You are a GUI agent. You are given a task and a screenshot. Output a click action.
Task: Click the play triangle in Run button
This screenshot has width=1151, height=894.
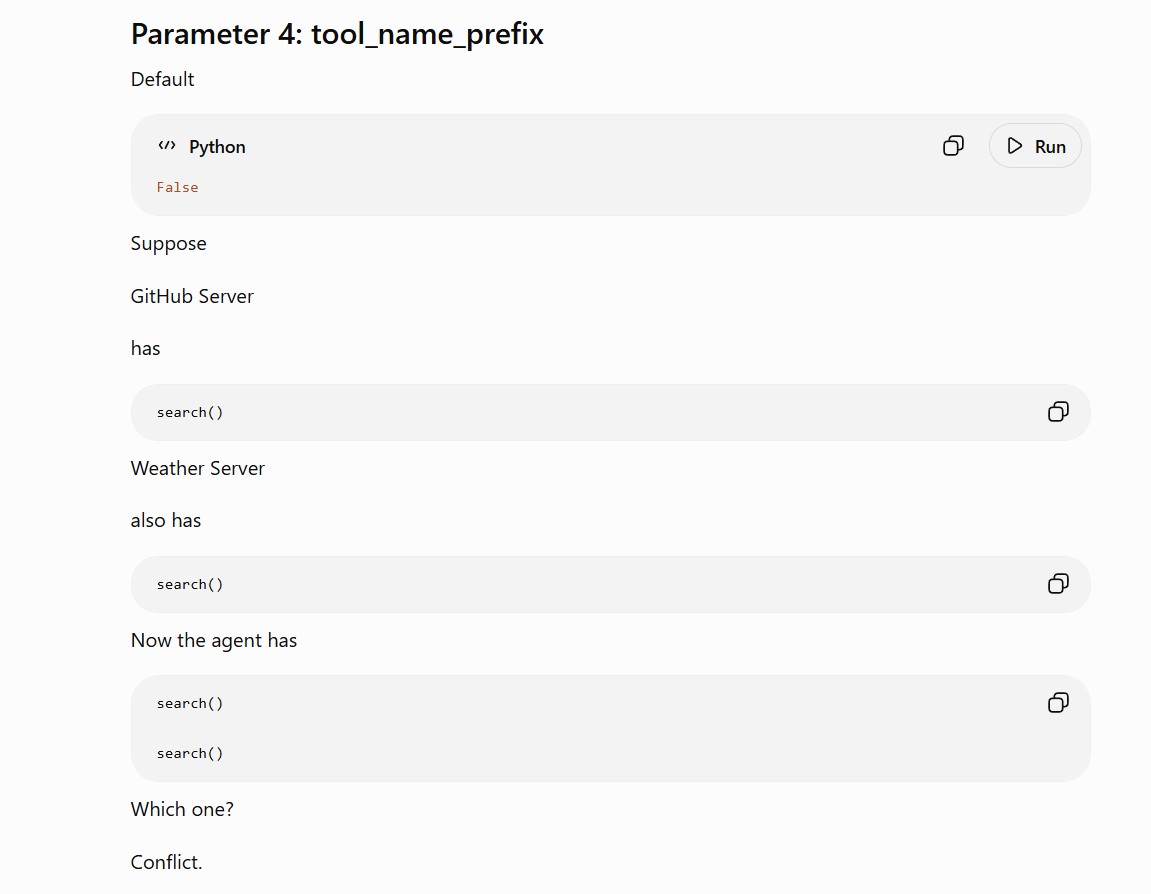pyautogui.click(x=1014, y=146)
